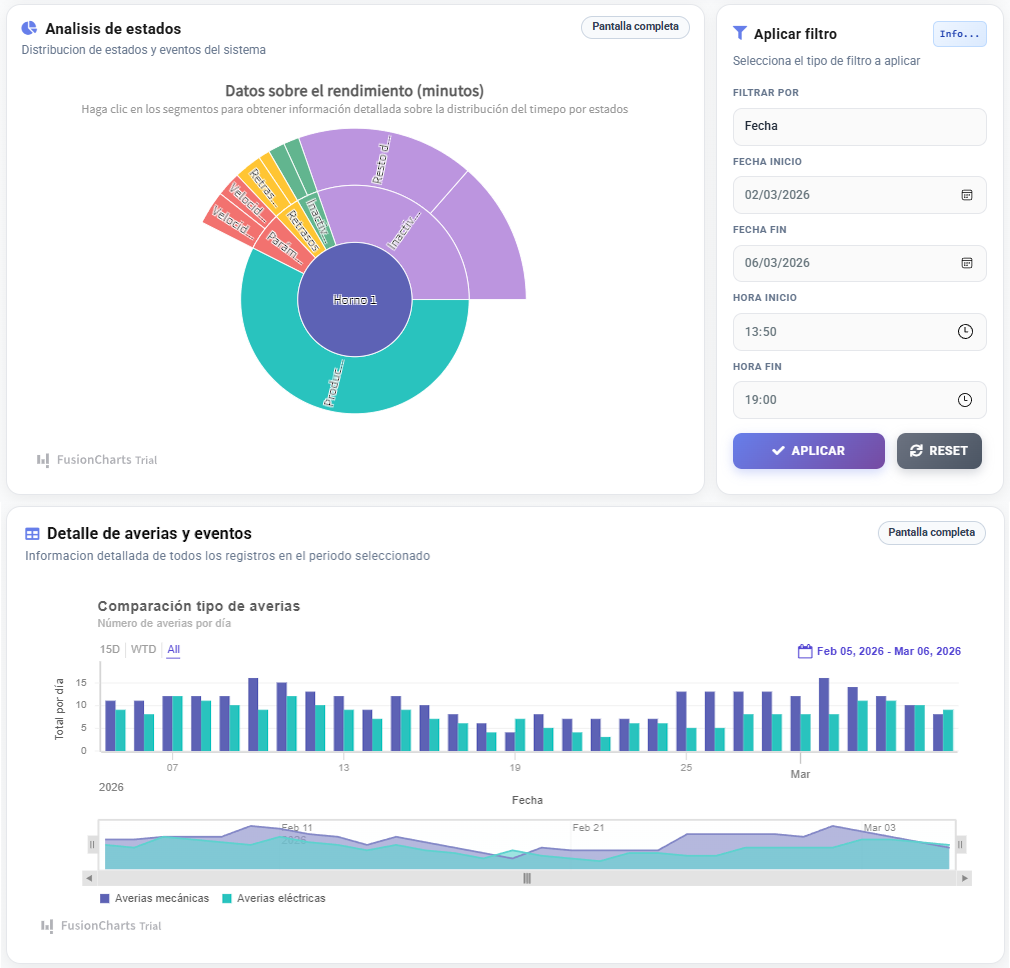
Task: Click the calendar icon beside the date range
Action: [805, 651]
